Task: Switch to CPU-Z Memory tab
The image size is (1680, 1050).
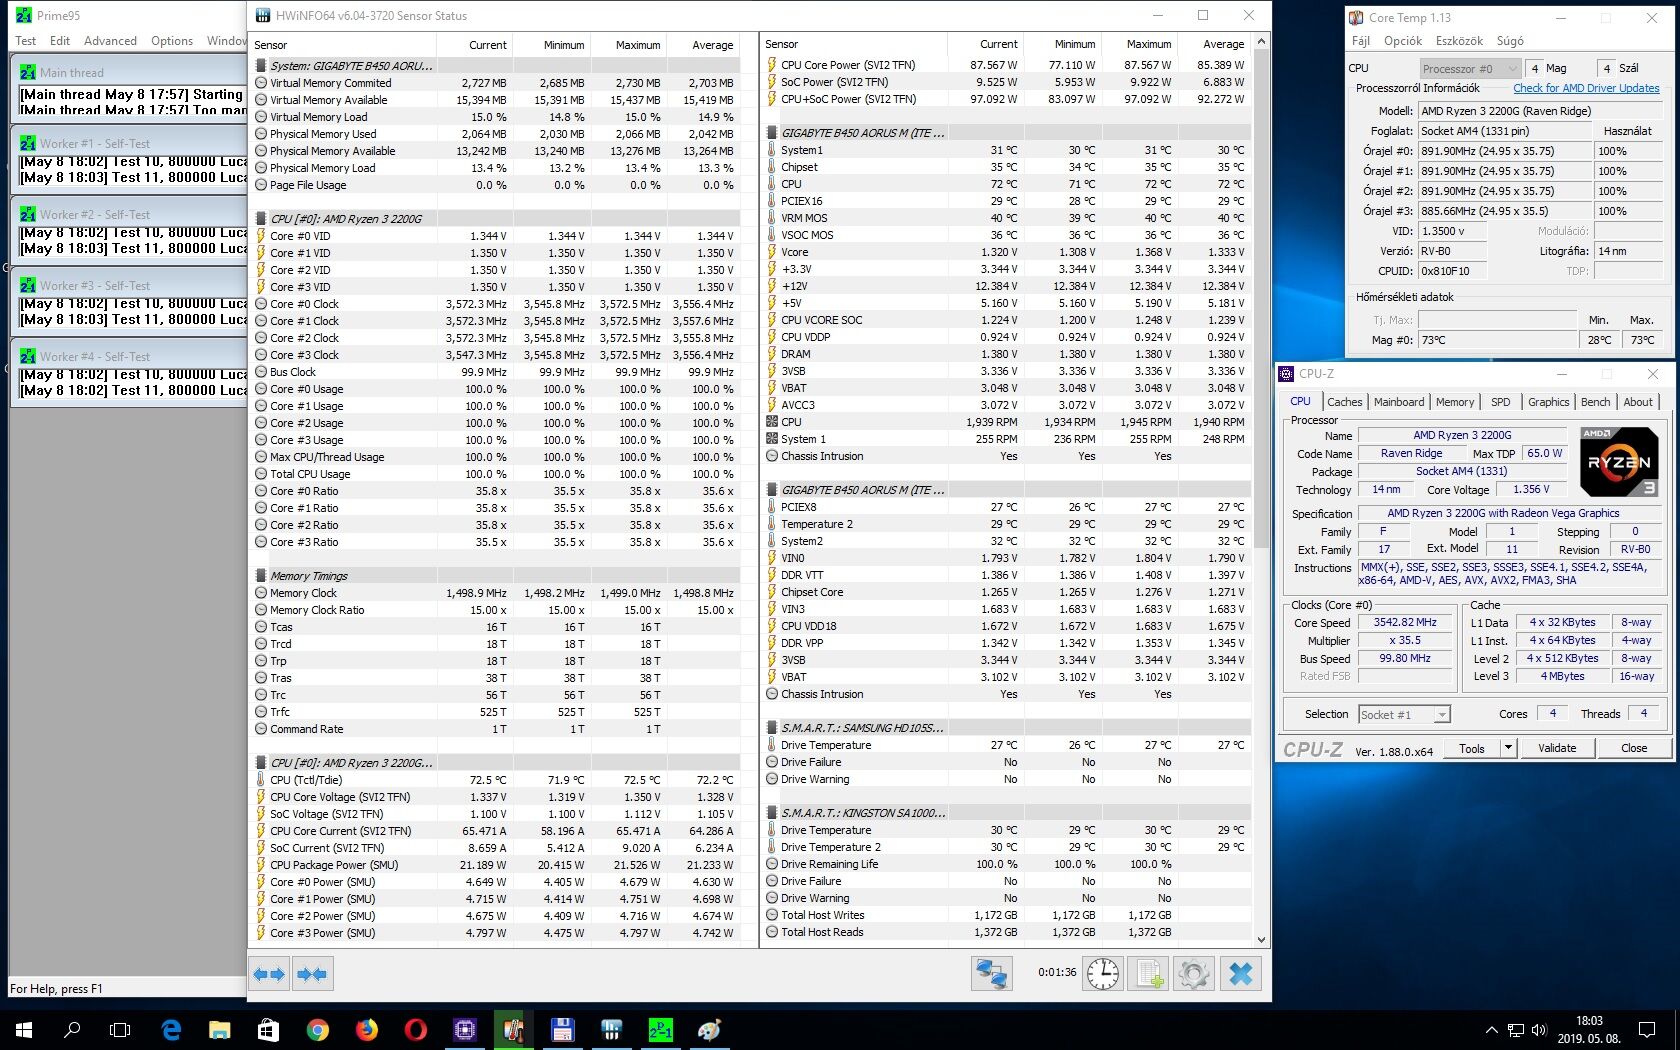Action: 1455,402
